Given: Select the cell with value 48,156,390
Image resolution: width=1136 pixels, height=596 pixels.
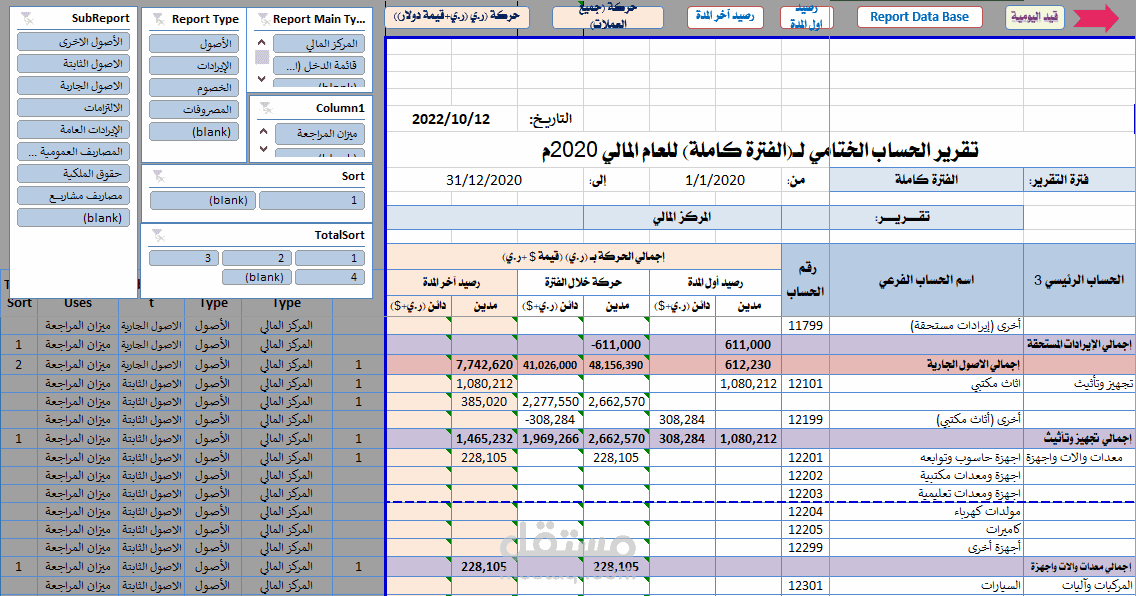Looking at the screenshot, I should (616, 365).
